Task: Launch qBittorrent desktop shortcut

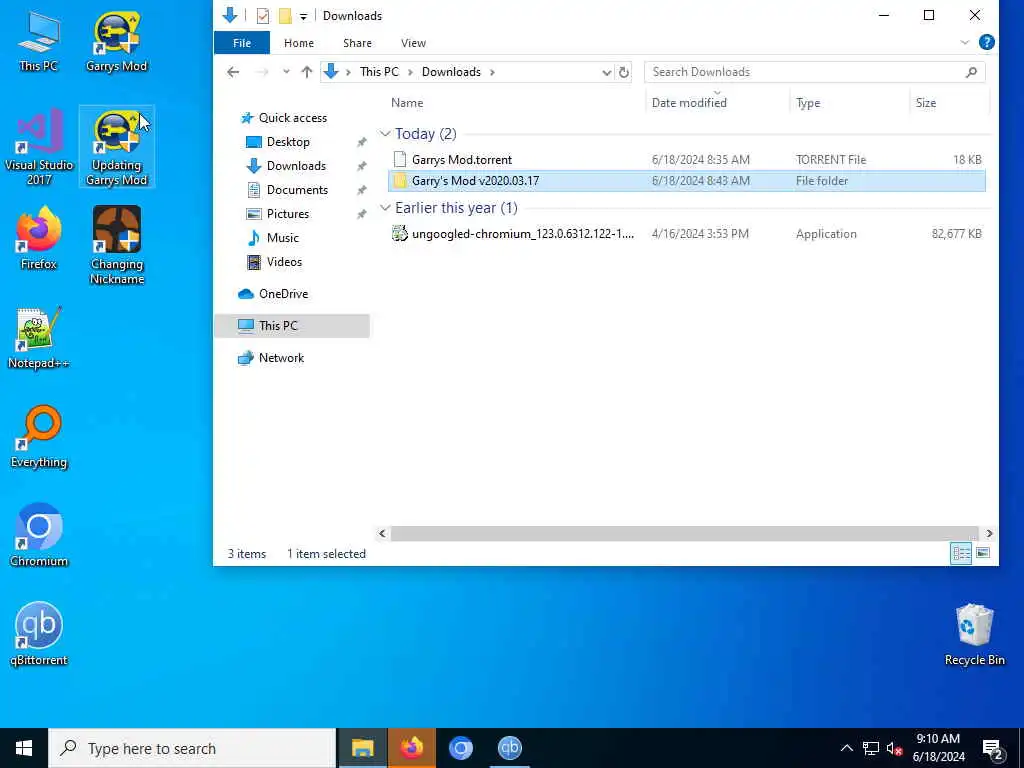Action: click(39, 634)
